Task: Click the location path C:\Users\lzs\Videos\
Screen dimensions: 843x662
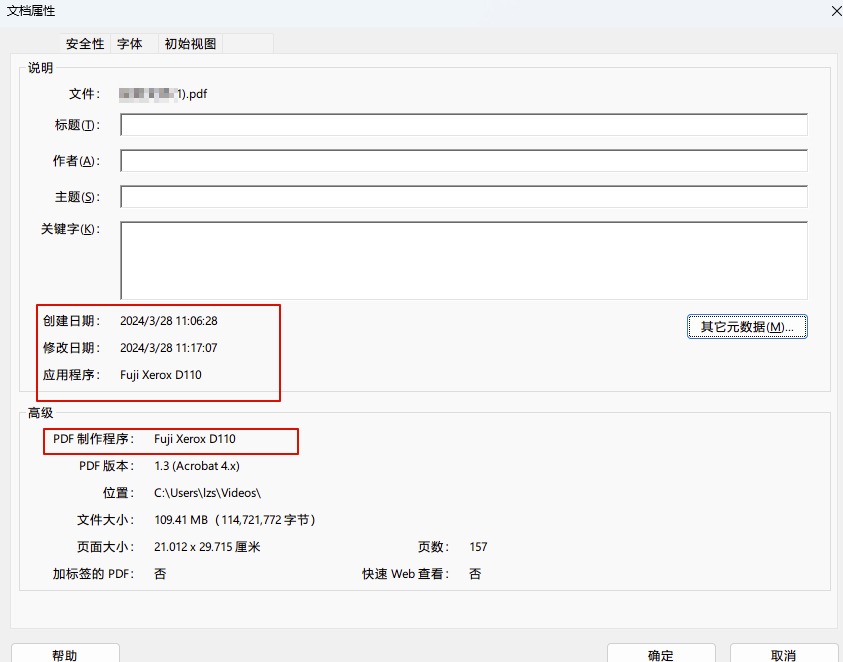Action: pyautogui.click(x=207, y=493)
